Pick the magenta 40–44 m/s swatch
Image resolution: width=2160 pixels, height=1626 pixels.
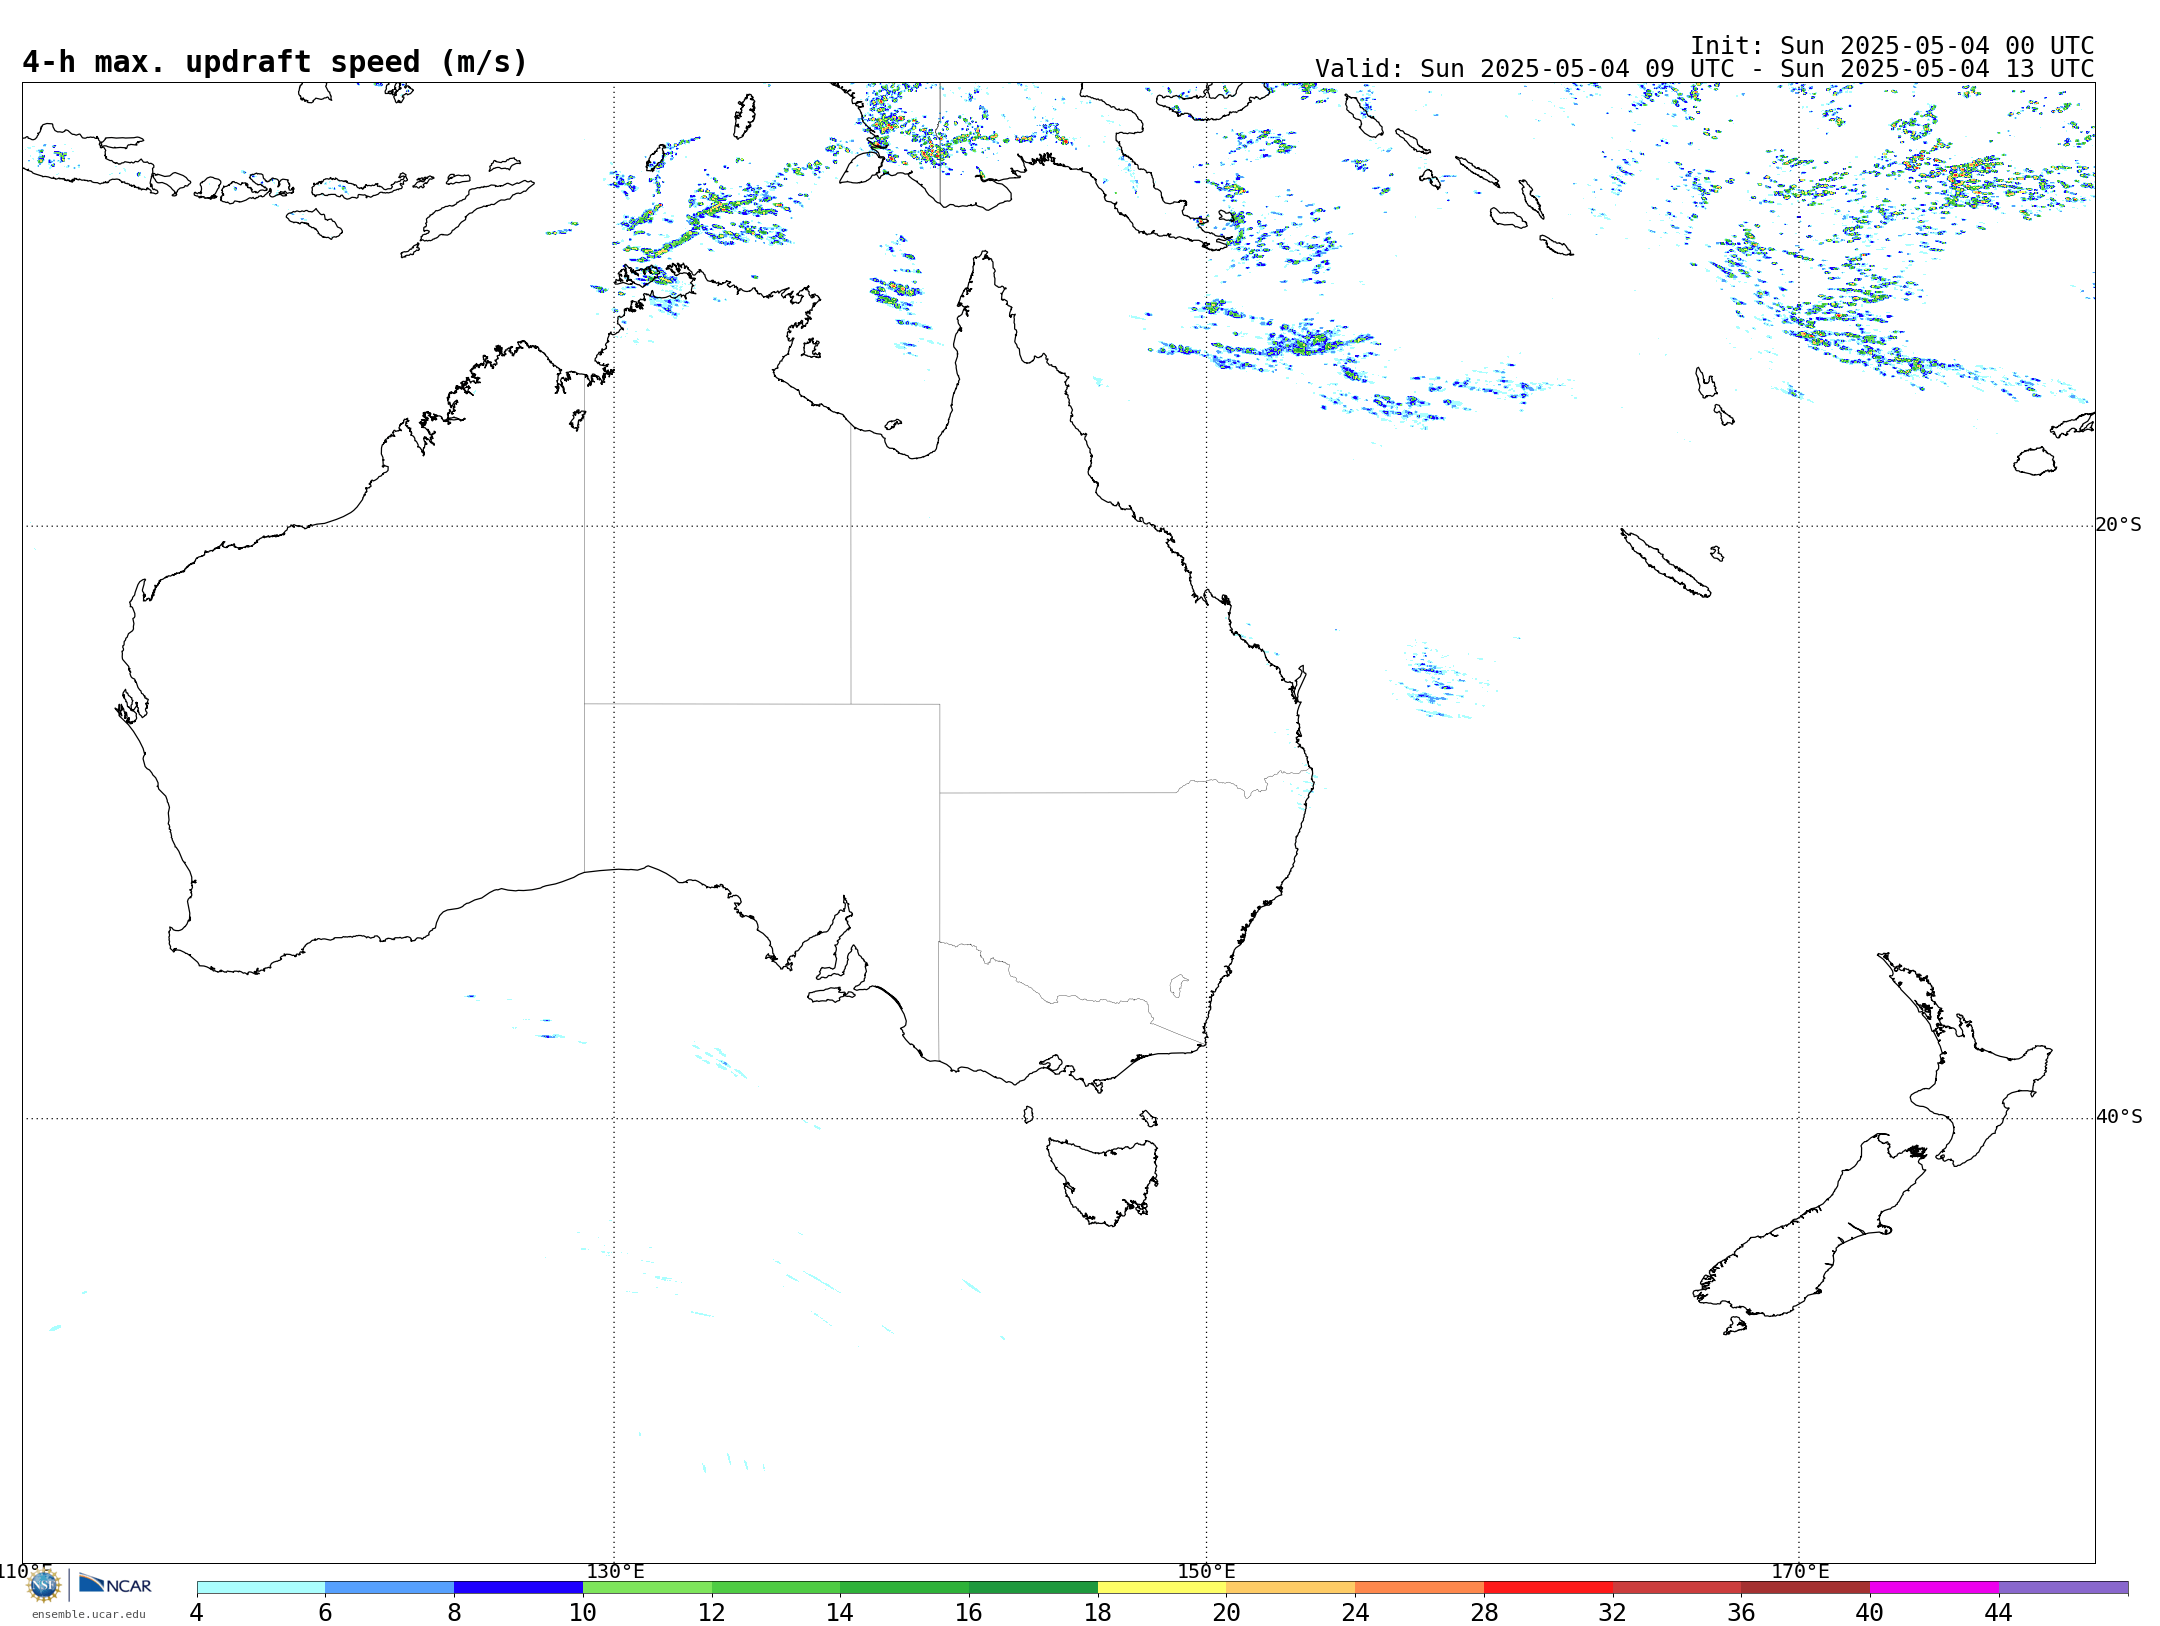pyautogui.click(x=1935, y=1588)
